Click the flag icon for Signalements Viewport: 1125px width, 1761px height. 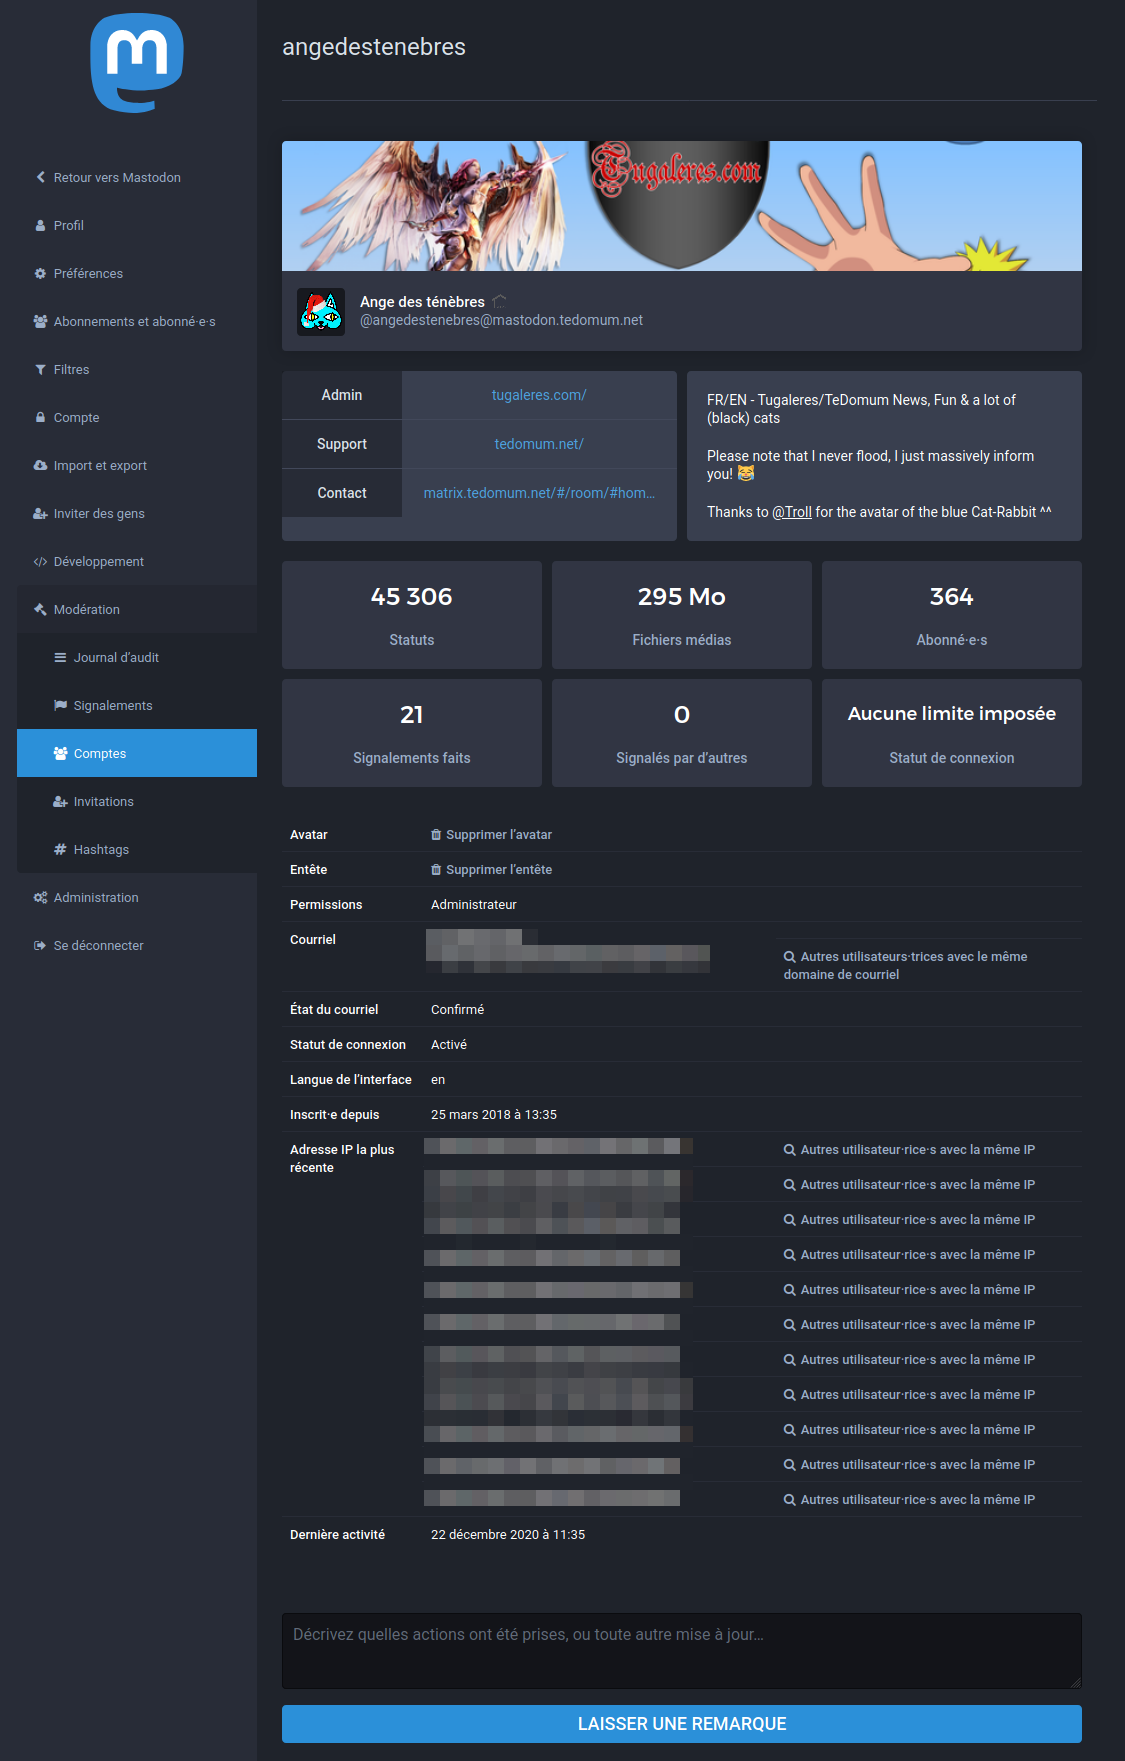(x=61, y=705)
